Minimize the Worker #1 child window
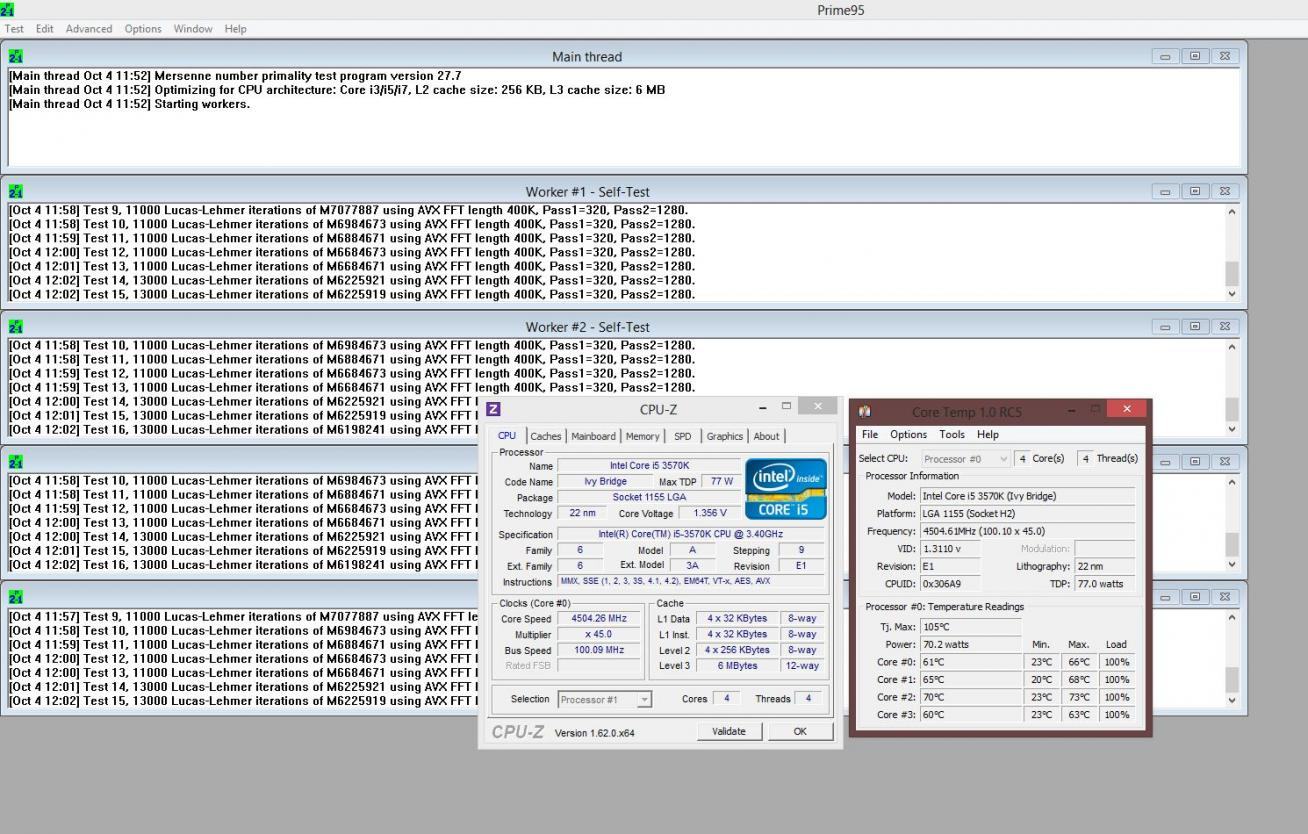This screenshot has height=834, width=1308. coord(1165,191)
